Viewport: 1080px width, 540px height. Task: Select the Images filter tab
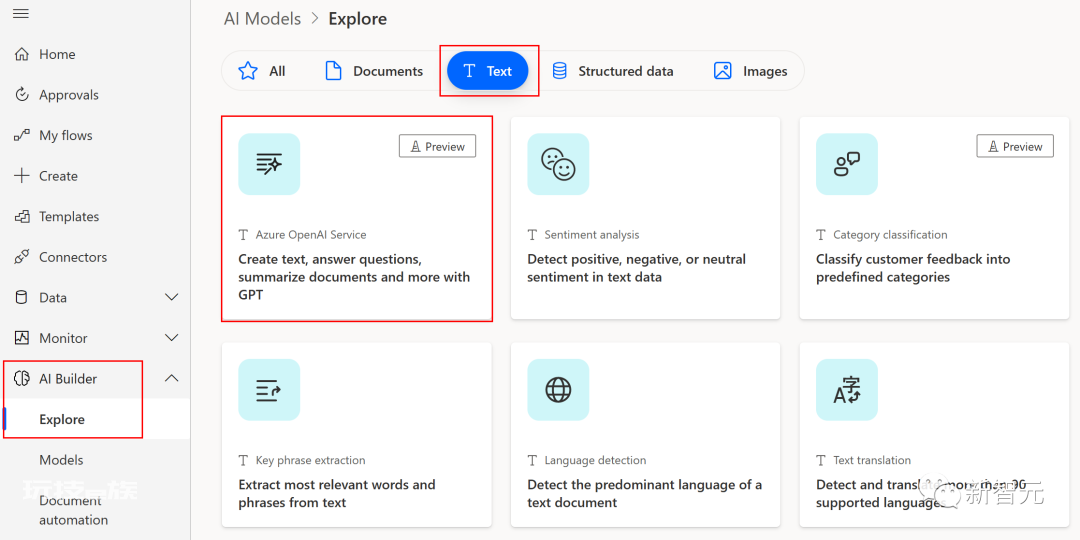(750, 71)
